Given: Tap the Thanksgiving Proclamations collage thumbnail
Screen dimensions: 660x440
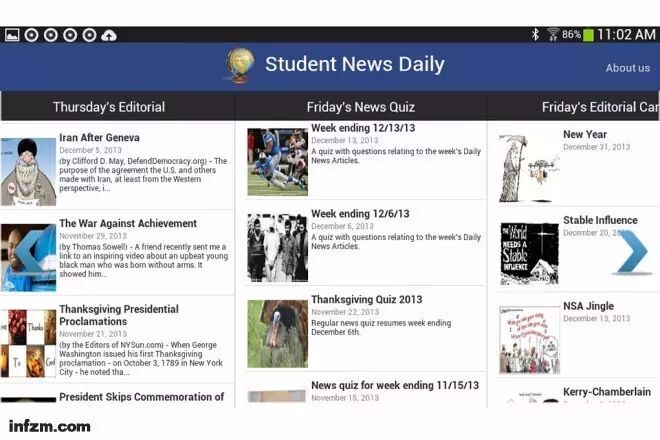Looking at the screenshot, I should [28, 343].
